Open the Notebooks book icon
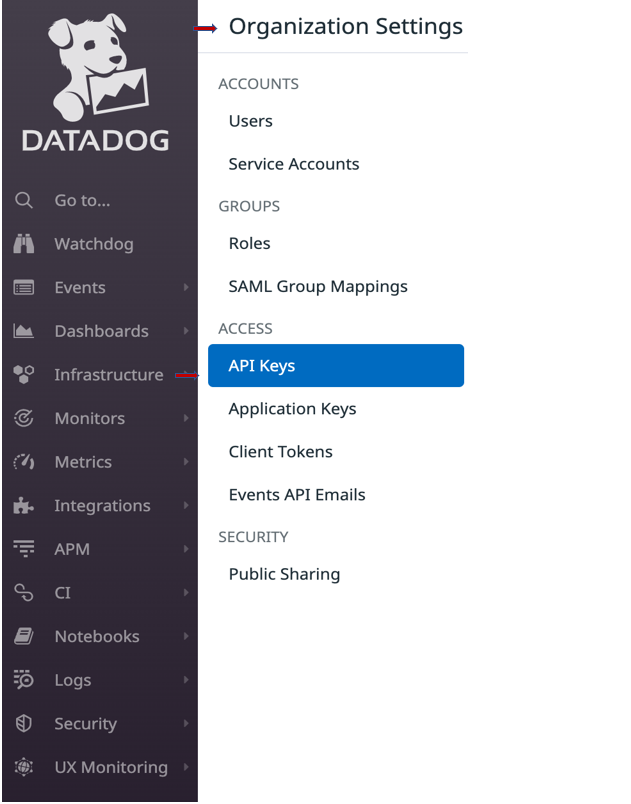This screenshot has width=631, height=804. (x=24, y=637)
